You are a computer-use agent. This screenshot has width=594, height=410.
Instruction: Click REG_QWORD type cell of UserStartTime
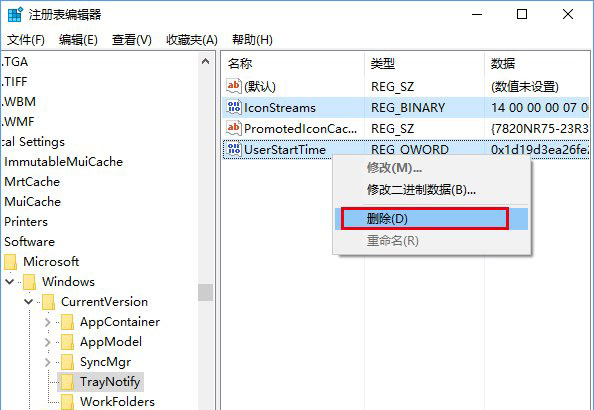(x=410, y=150)
